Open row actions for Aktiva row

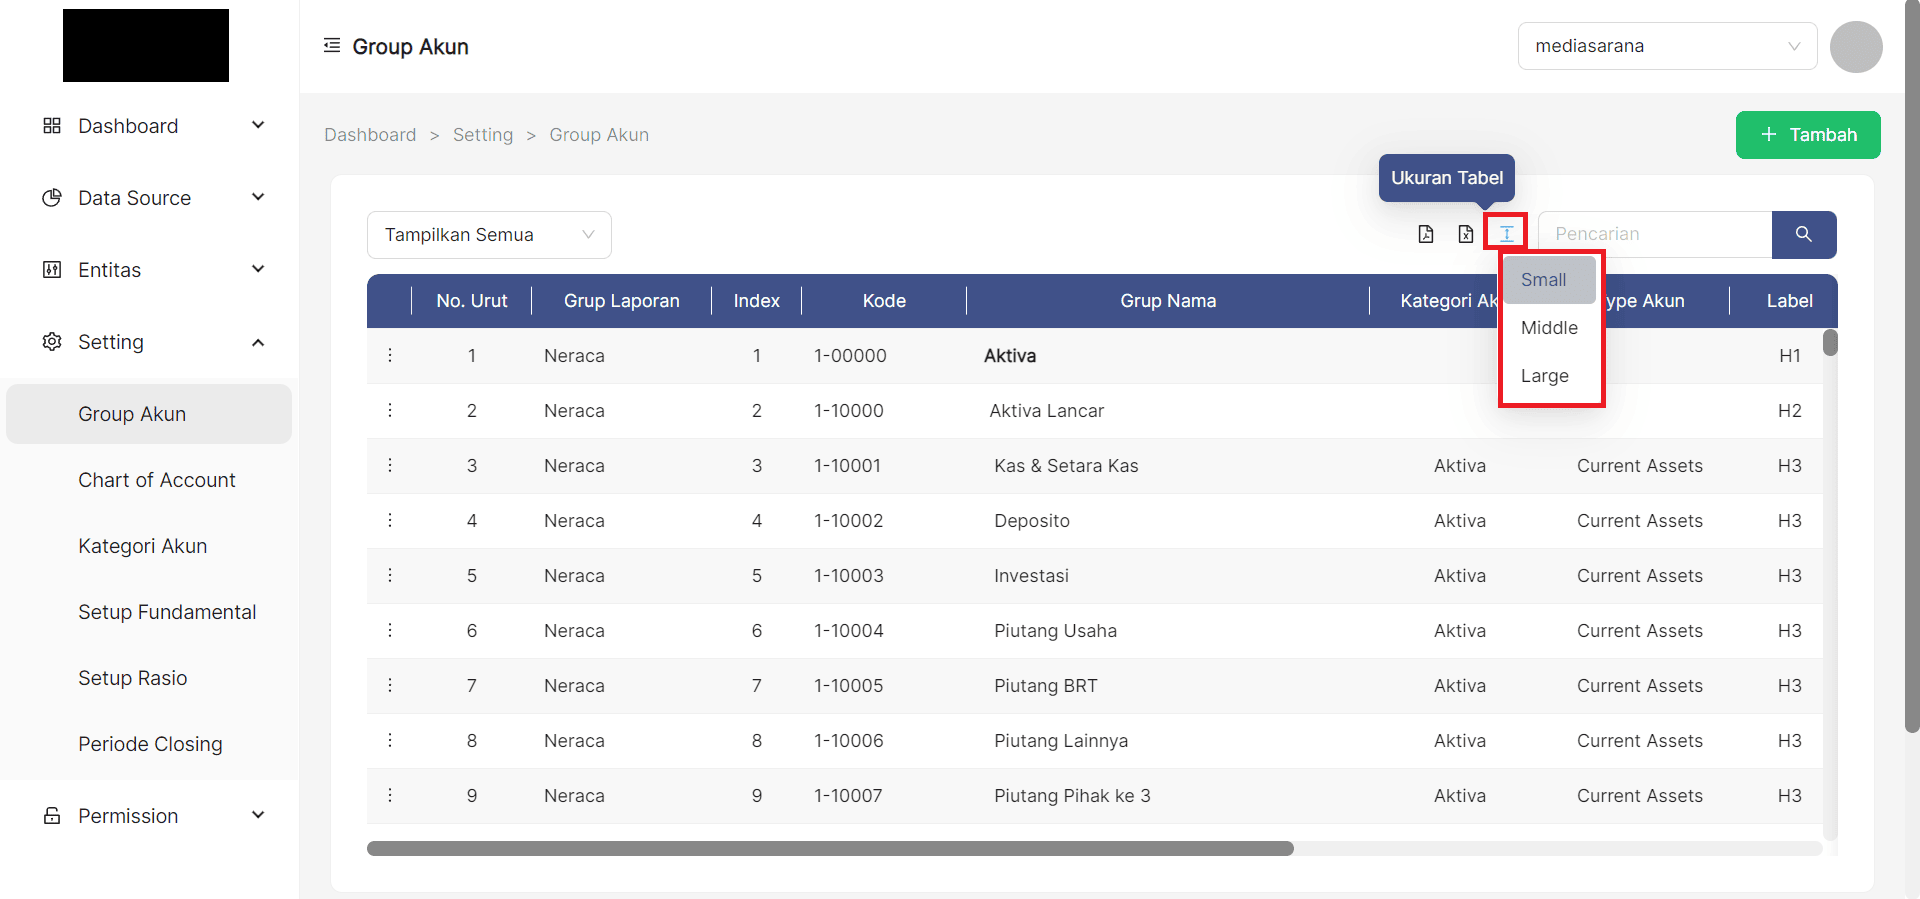pos(390,356)
